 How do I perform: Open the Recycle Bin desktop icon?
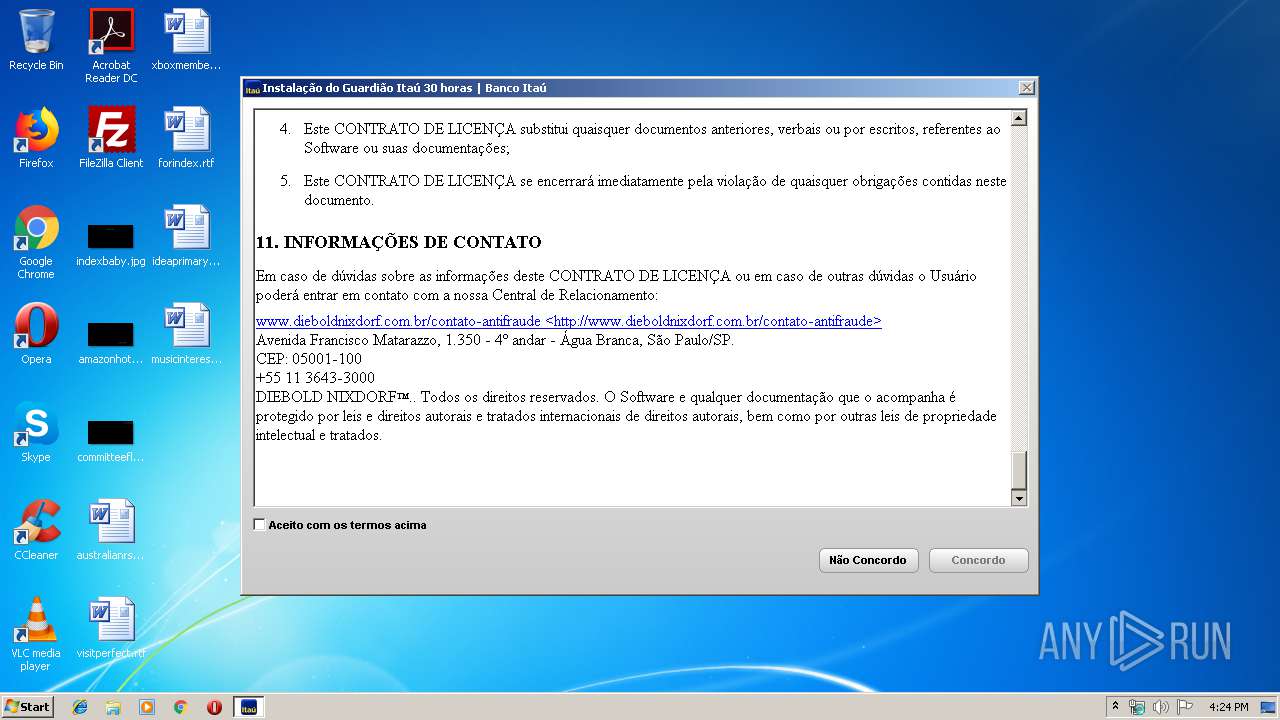tap(36, 41)
